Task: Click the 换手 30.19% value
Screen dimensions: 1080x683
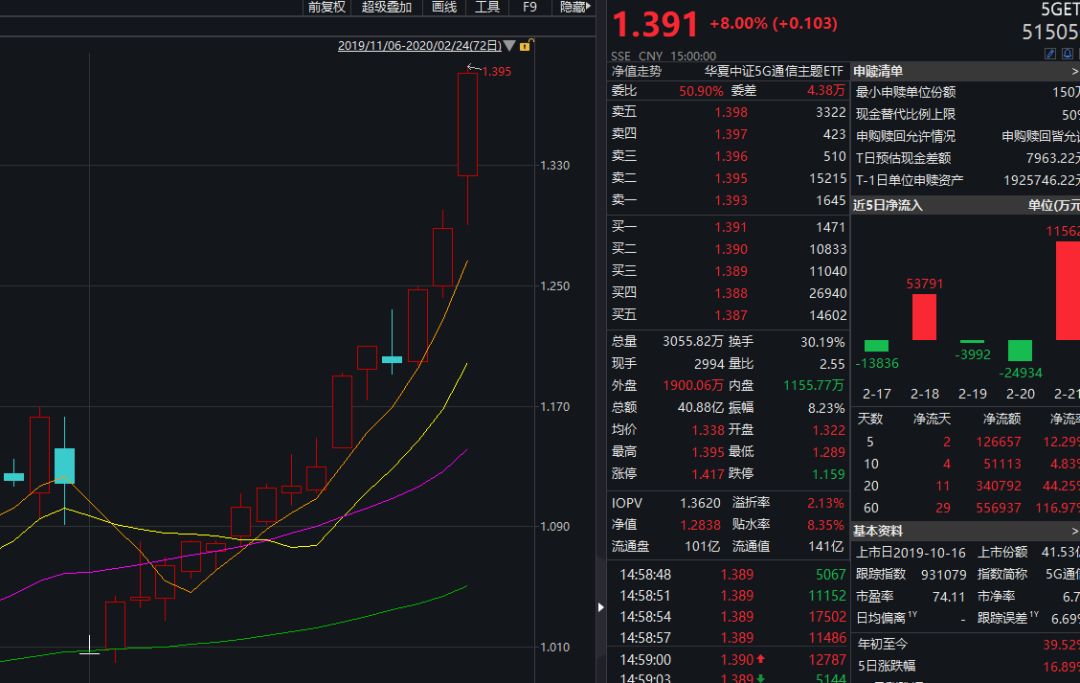Action: 822,342
